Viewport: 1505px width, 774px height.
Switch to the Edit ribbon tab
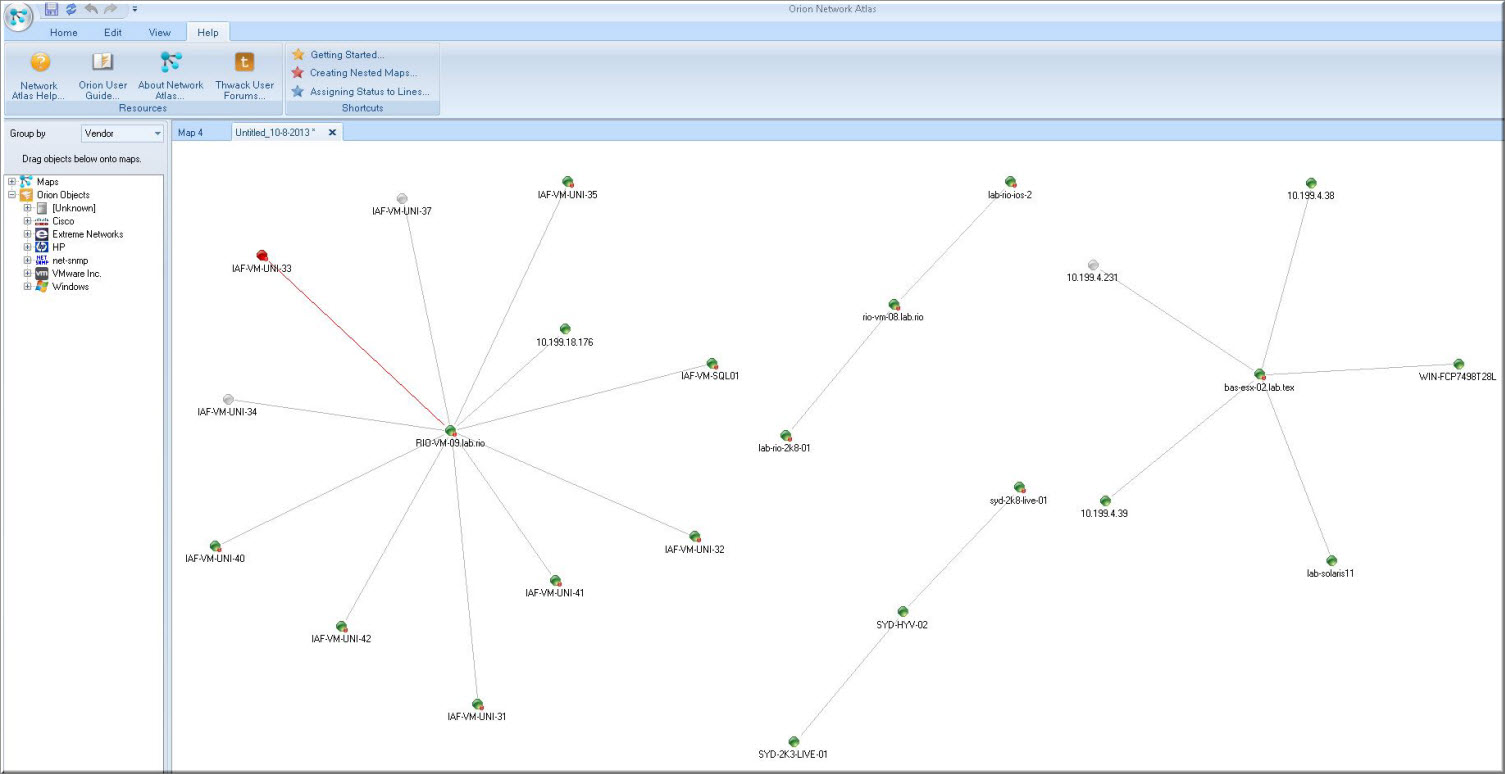[113, 32]
